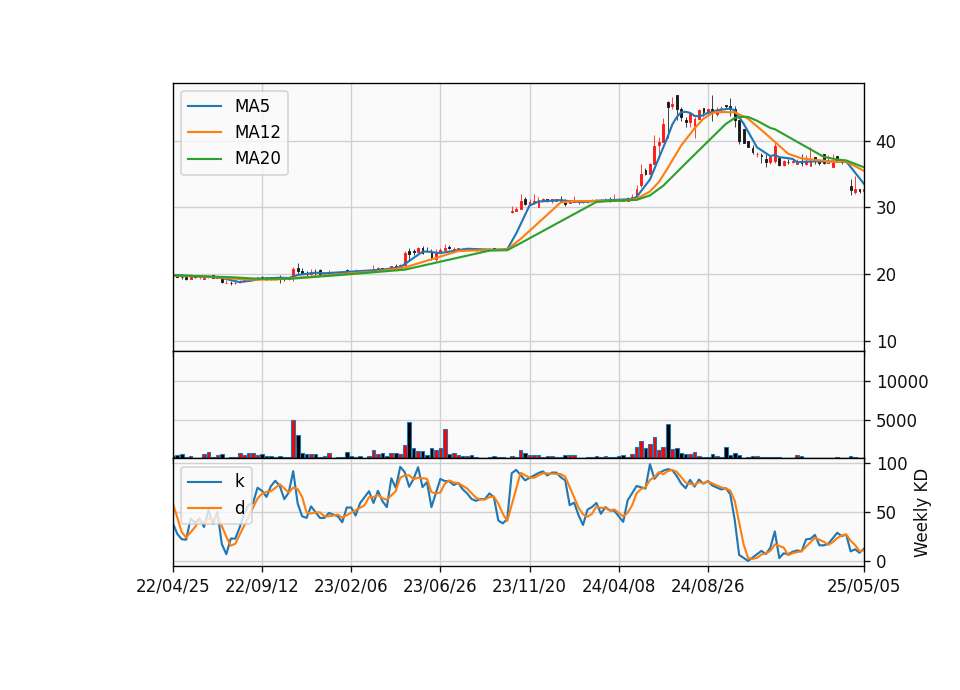The width and height of the screenshot is (960, 690).
Task: Click the 25/05/05 date tick label
Action: (x=863, y=586)
